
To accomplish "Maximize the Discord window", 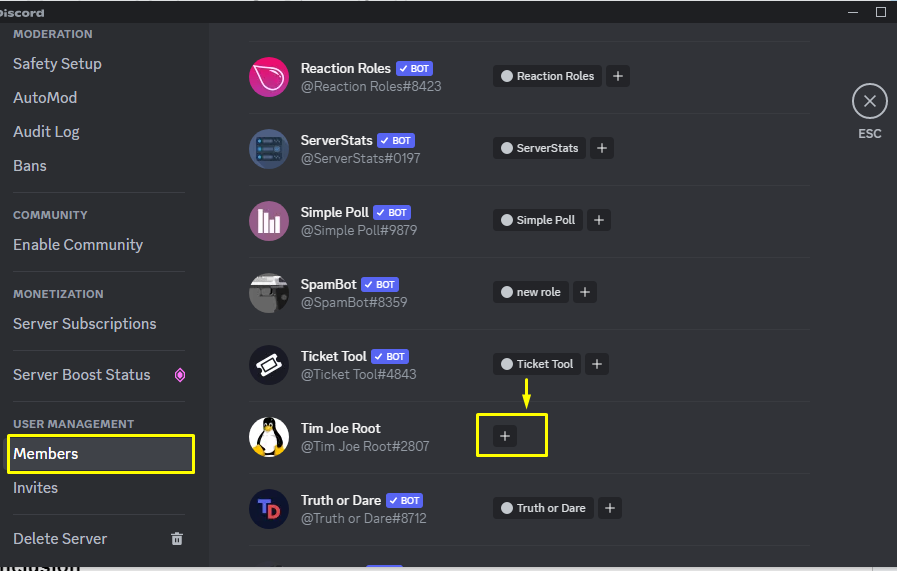I will [x=881, y=12].
